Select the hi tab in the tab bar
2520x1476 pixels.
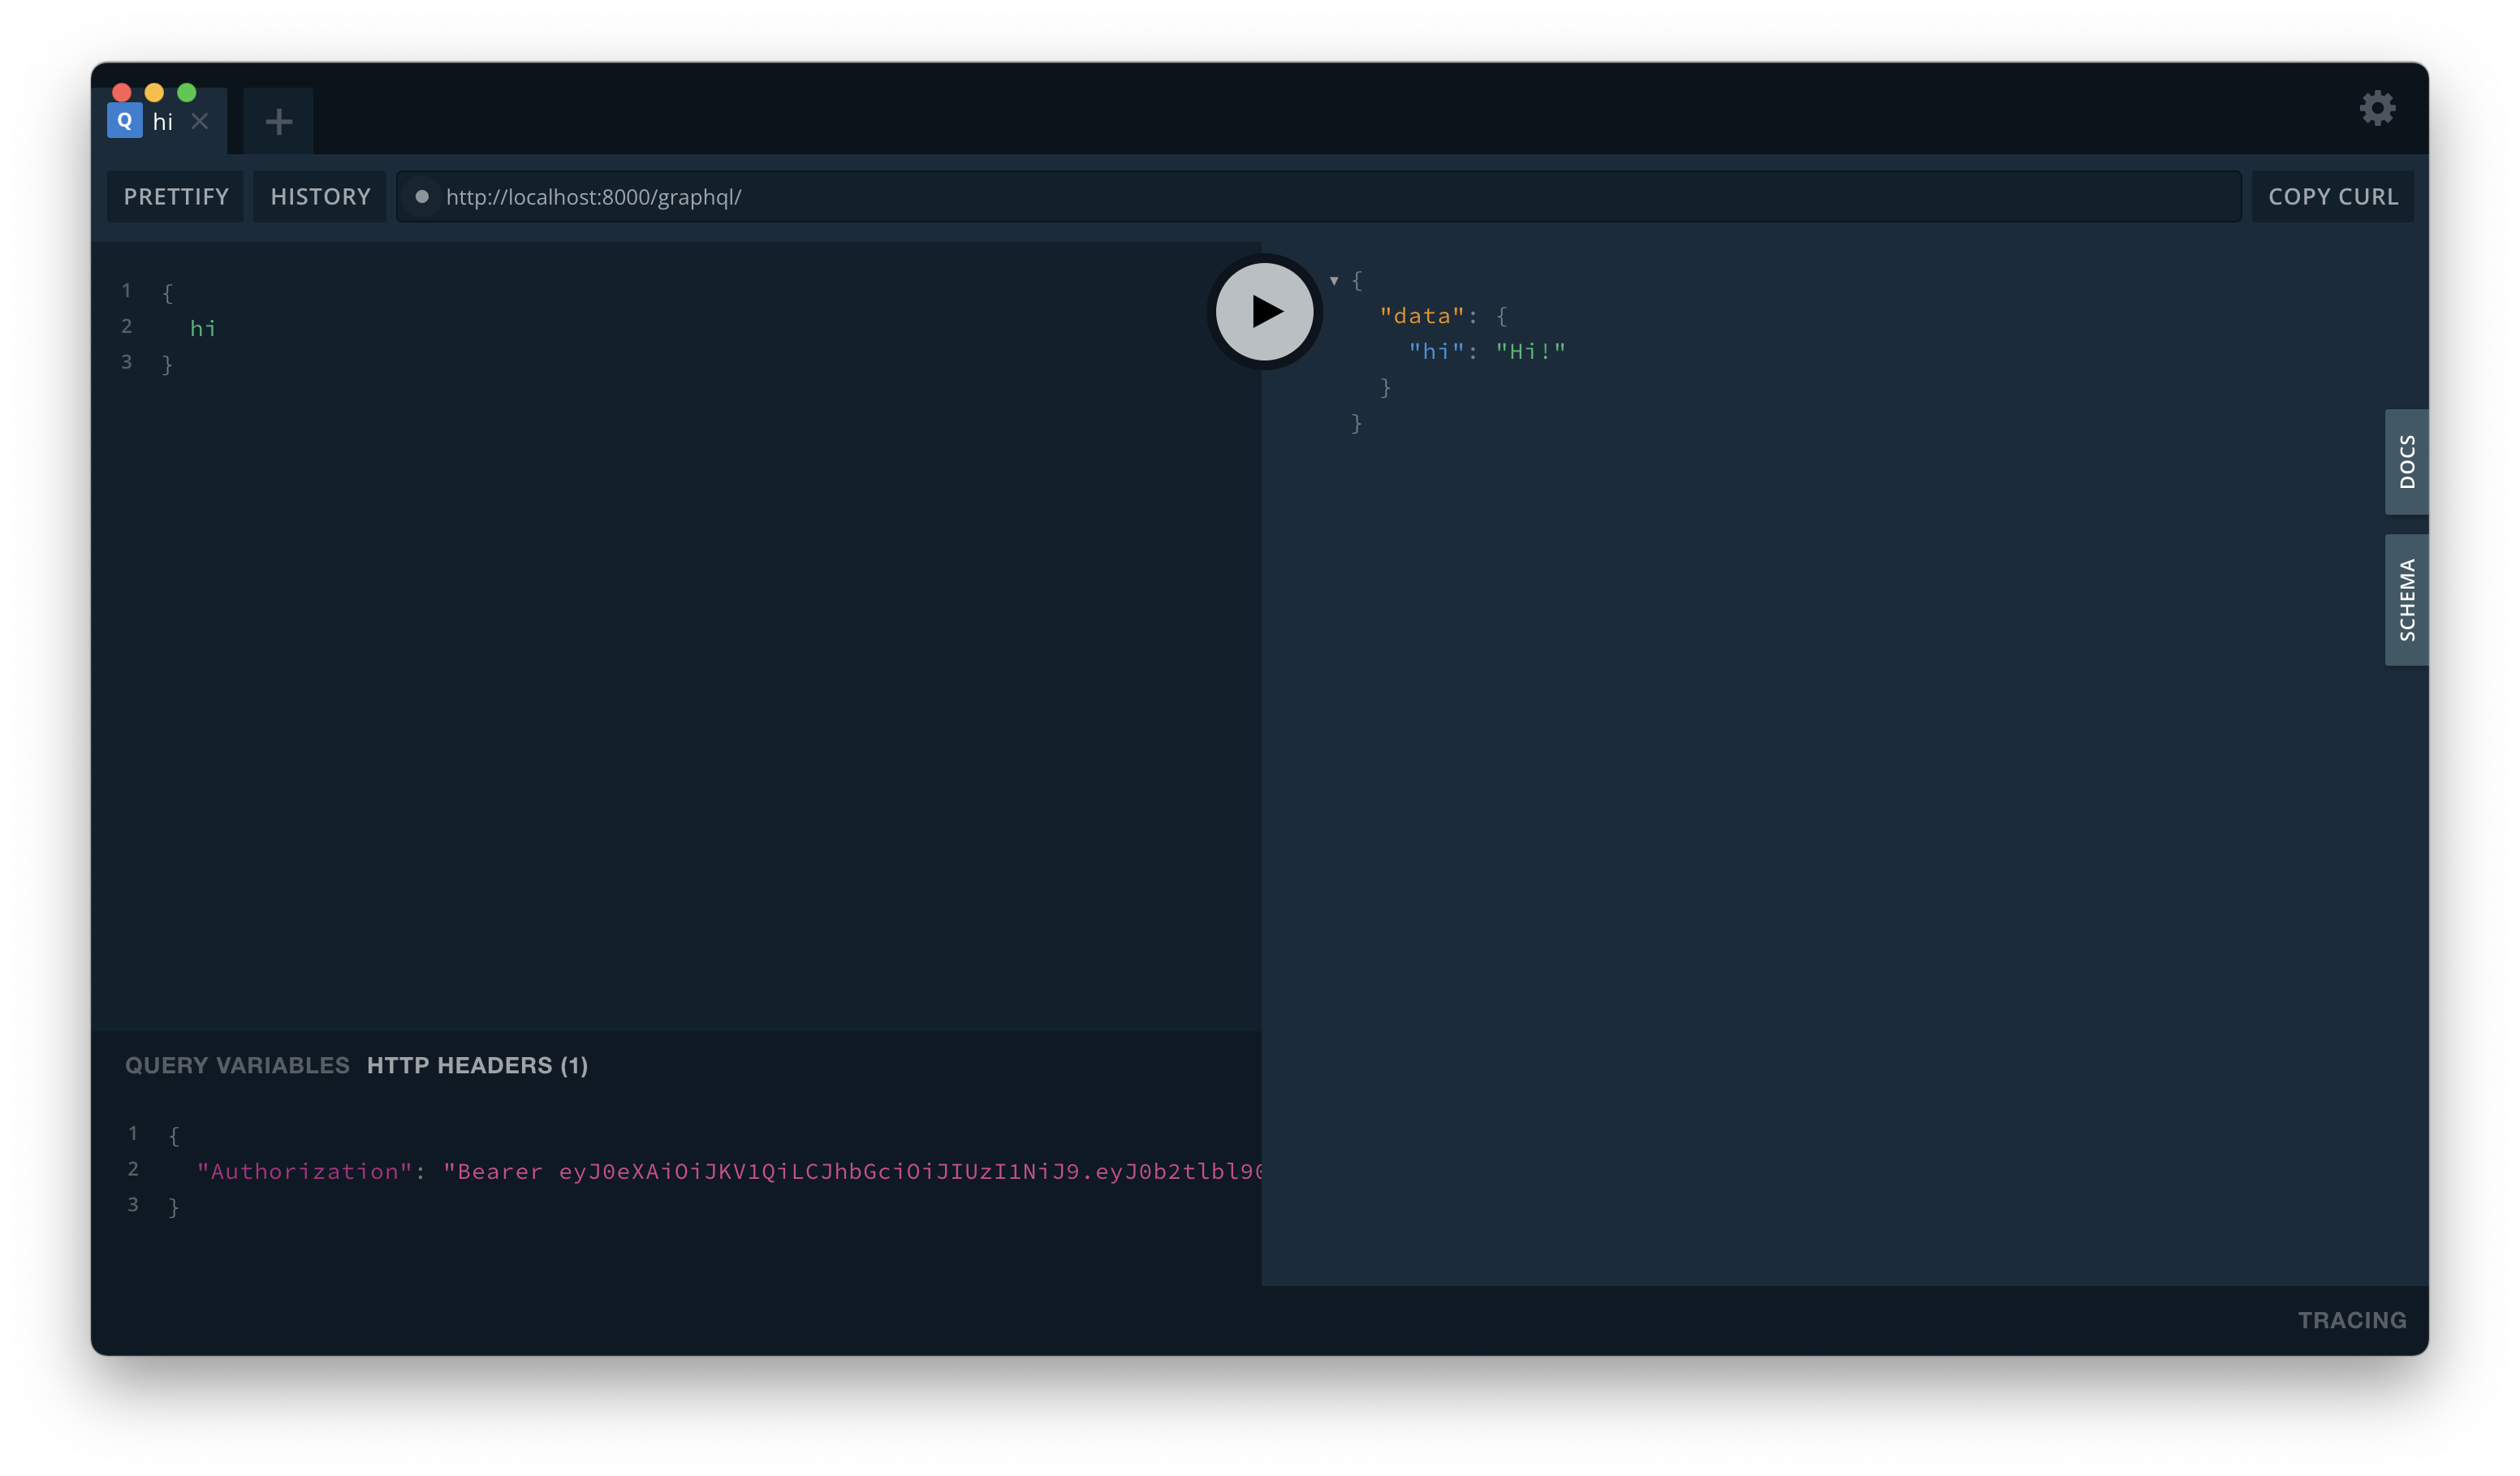tap(163, 122)
